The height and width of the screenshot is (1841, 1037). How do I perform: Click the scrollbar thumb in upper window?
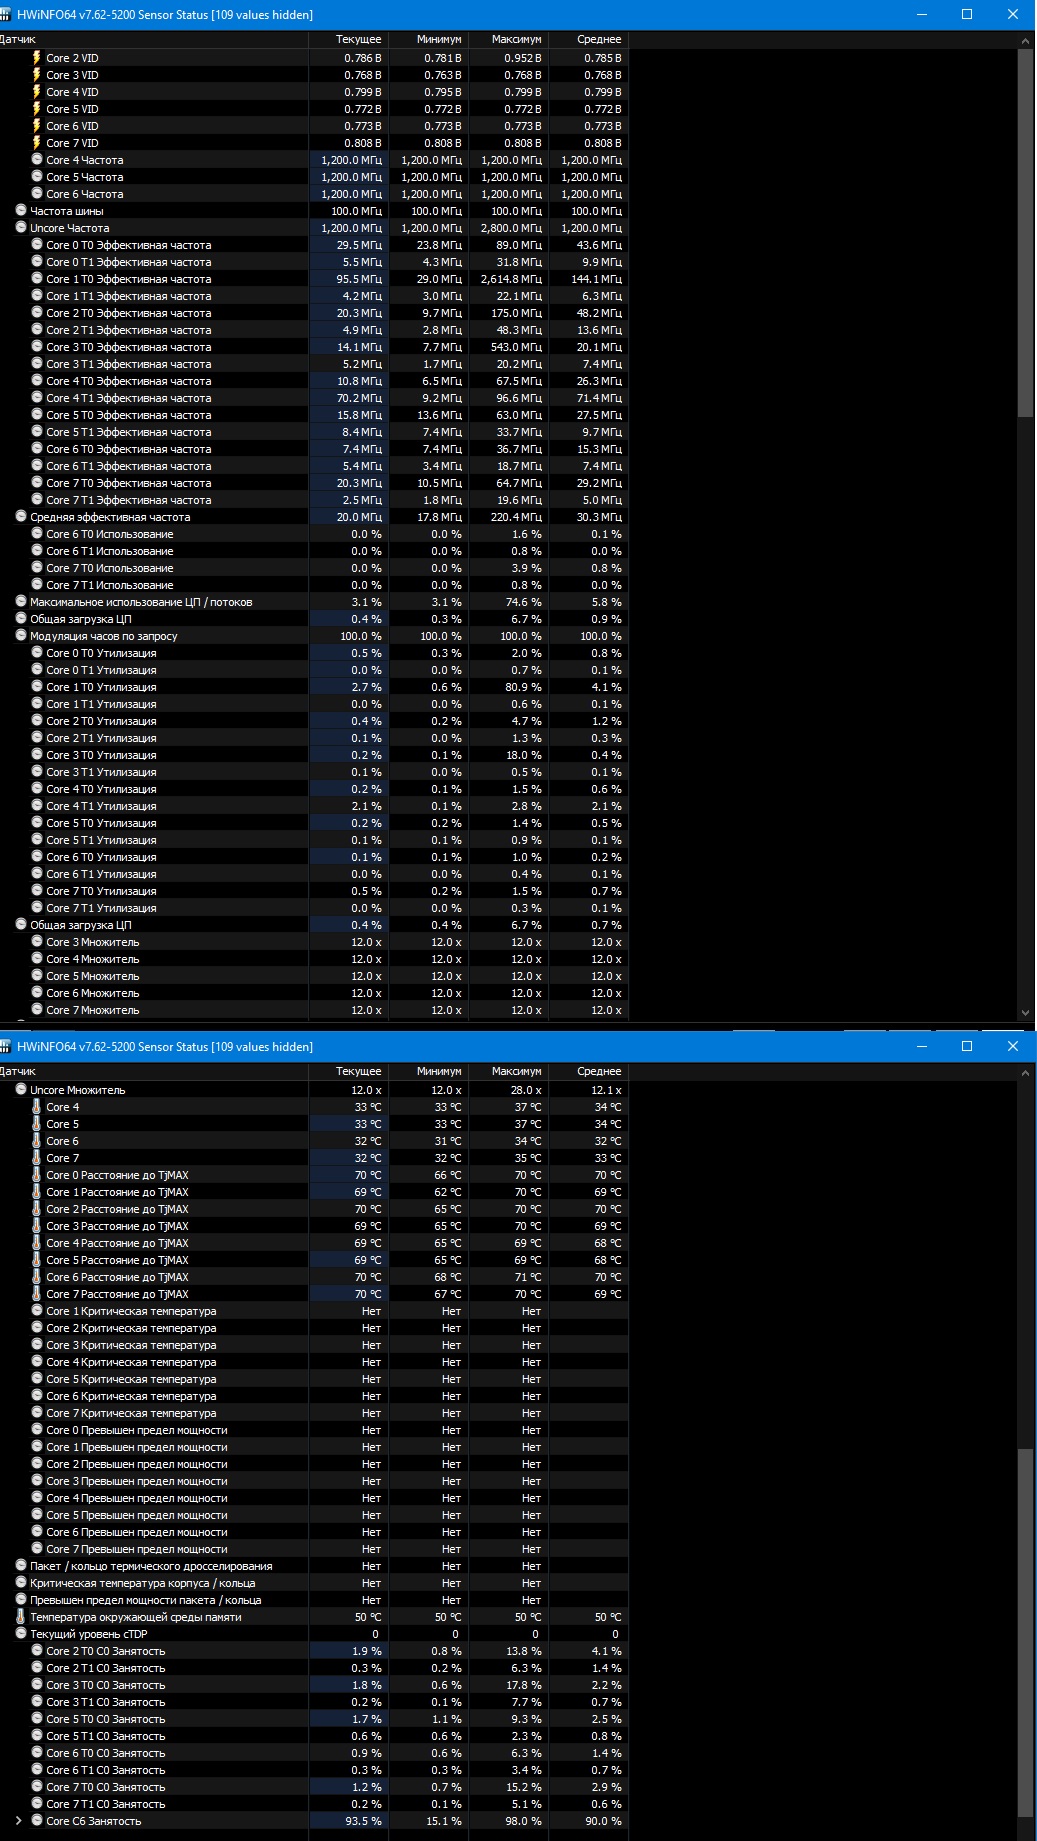[1025, 233]
